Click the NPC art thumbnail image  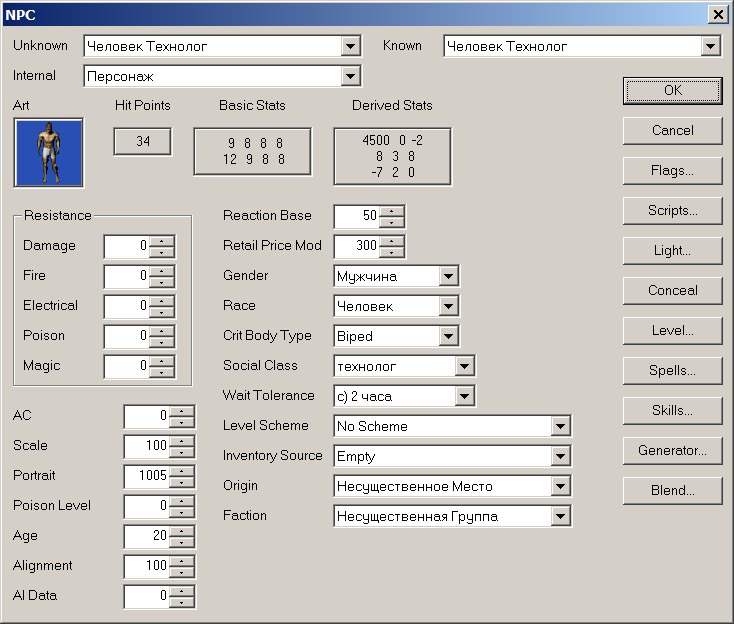point(49,152)
